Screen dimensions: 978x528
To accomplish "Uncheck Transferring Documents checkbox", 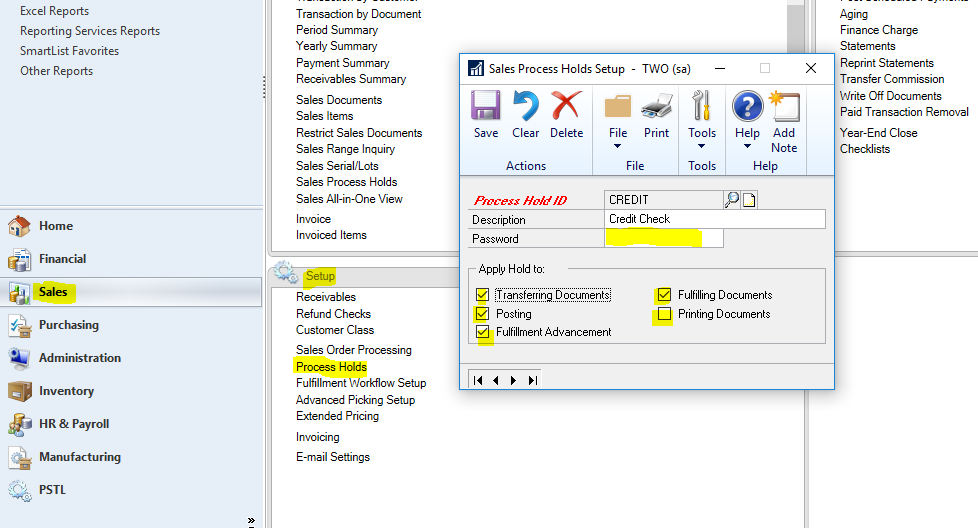I will pyautogui.click(x=482, y=294).
